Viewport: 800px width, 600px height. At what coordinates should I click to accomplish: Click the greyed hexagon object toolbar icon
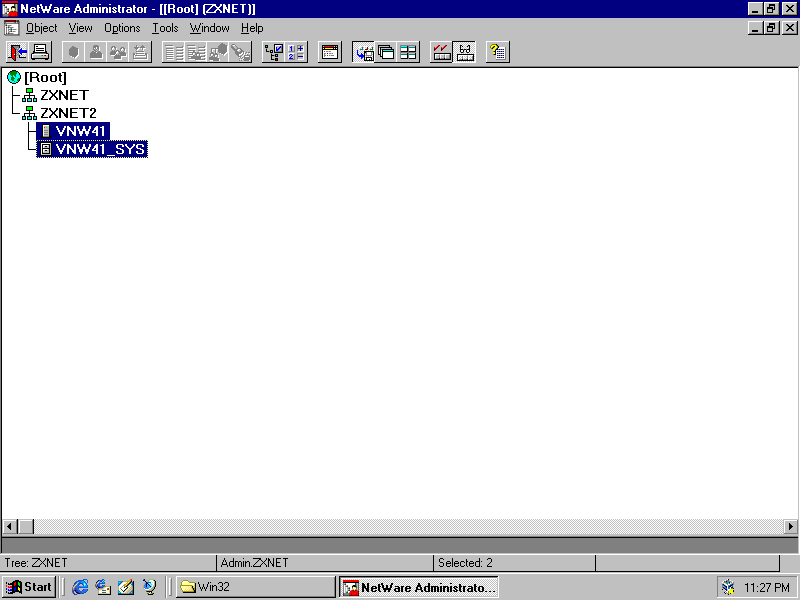click(73, 52)
